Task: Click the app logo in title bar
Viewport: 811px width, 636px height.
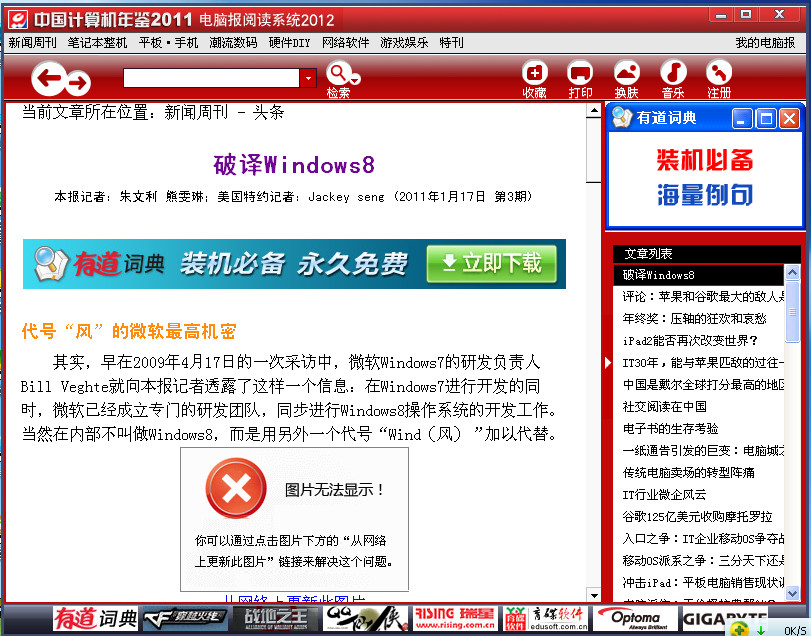Action: pyautogui.click(x=18, y=20)
